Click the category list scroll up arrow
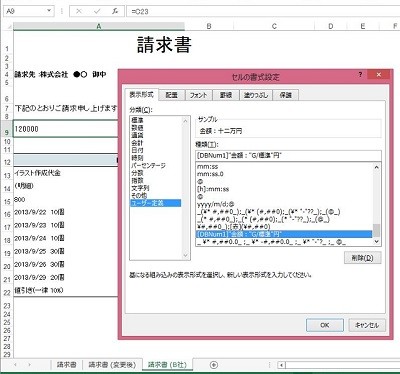400x374 pixels. pyautogui.click(x=186, y=121)
